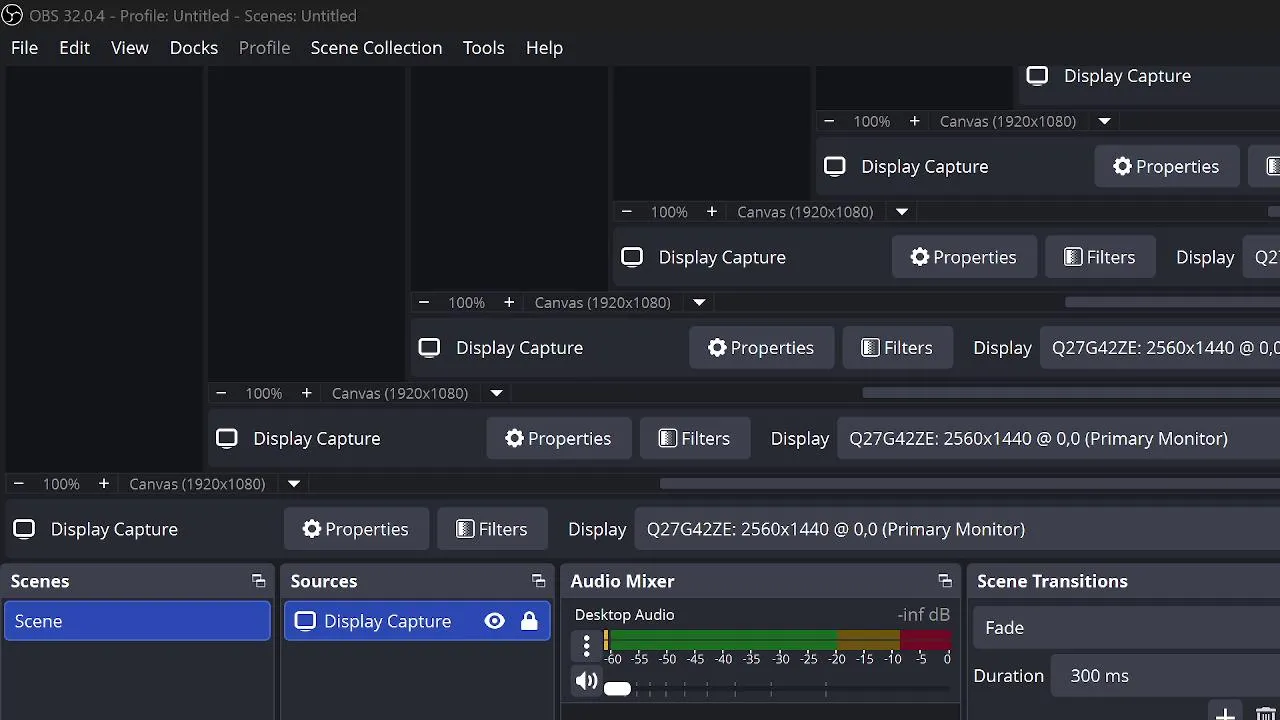This screenshot has height=720, width=1280.
Task: Click the main preview '100%' zoom value
Action: 61,484
